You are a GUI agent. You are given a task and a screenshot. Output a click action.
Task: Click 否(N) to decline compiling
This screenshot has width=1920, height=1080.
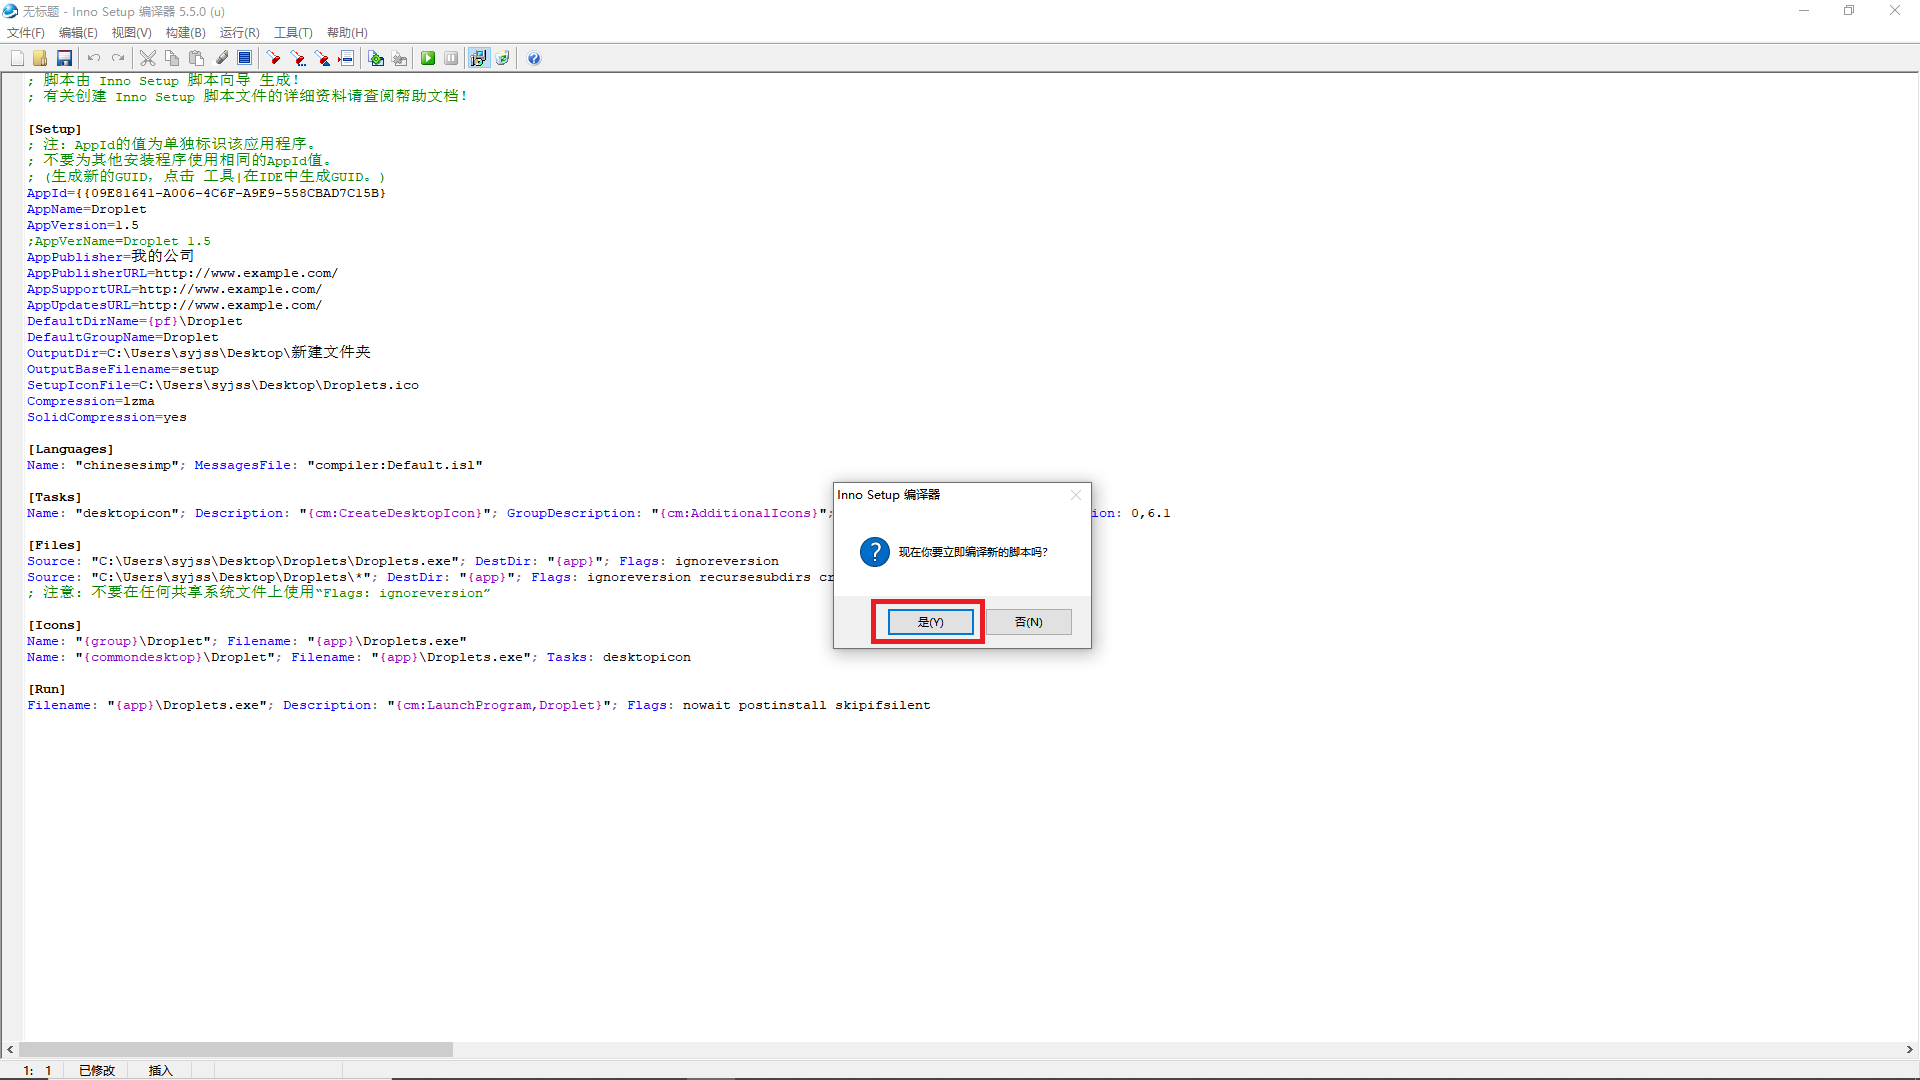pyautogui.click(x=1028, y=622)
